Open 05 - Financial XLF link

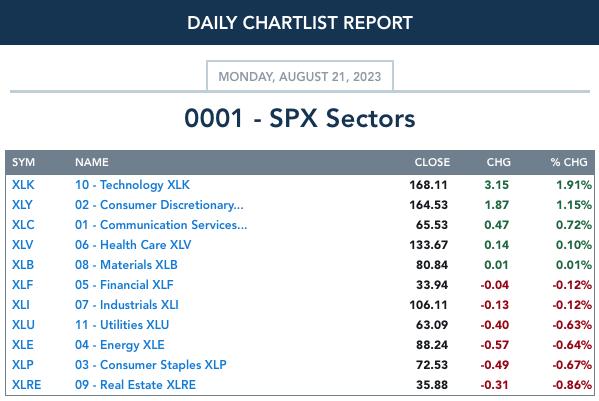click(124, 285)
